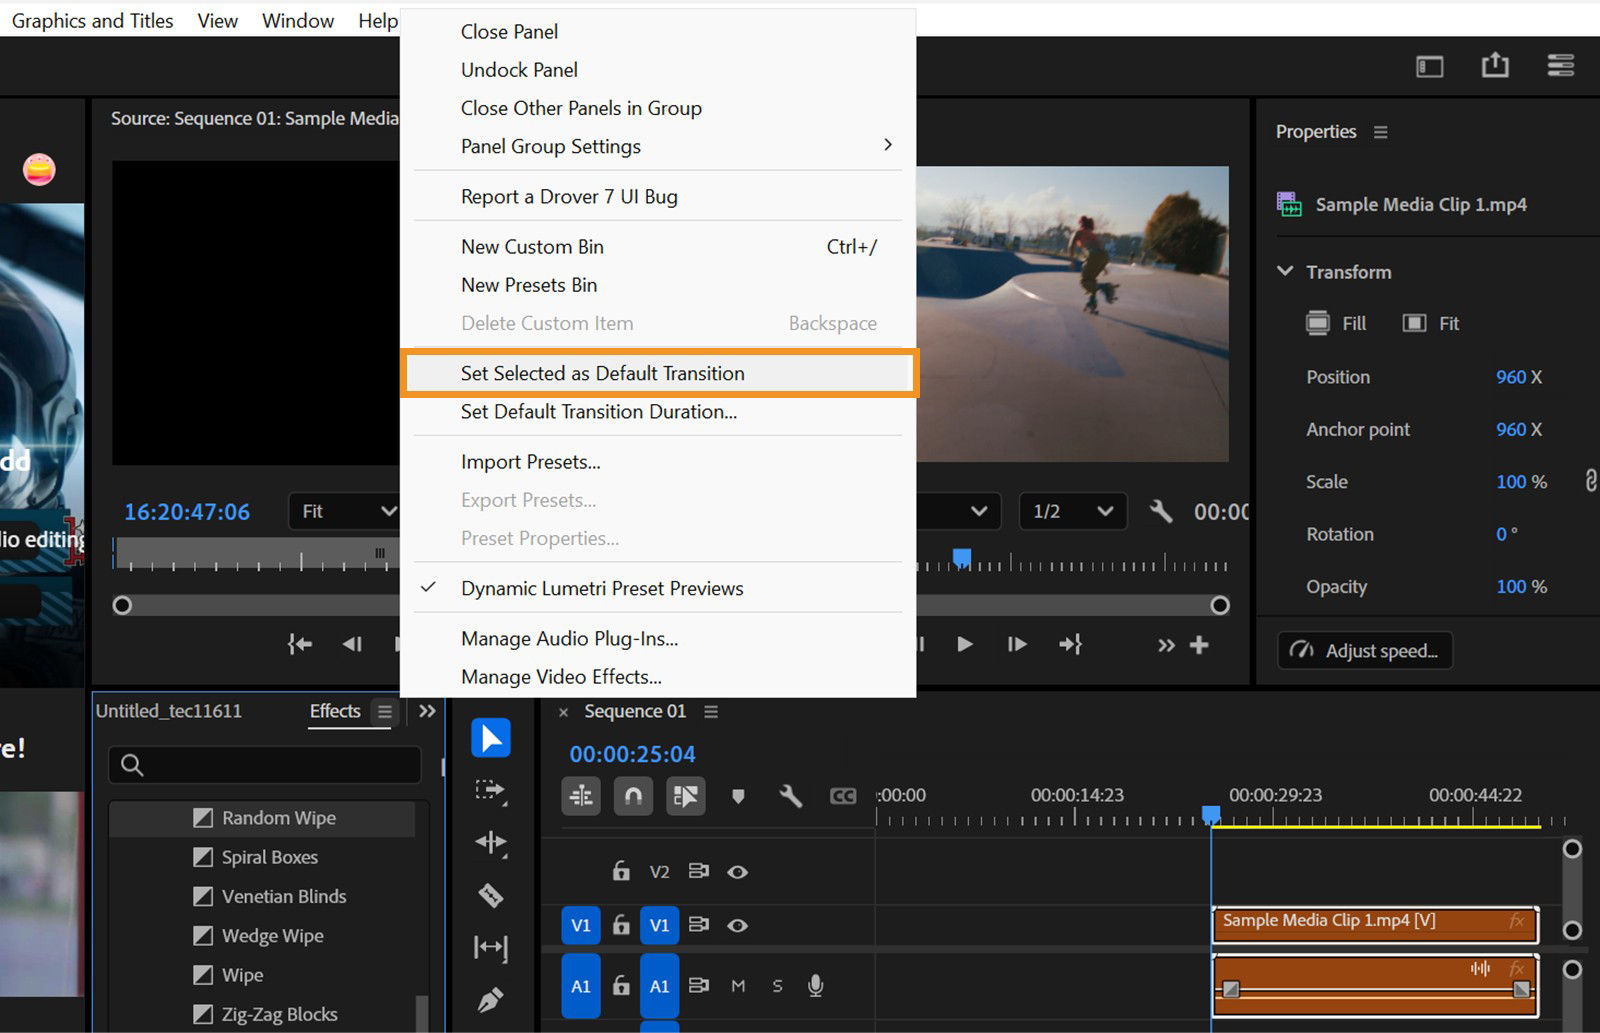Click the Adjust speed button in Properties
Screen dimensions: 1600x1033
click(1364, 650)
